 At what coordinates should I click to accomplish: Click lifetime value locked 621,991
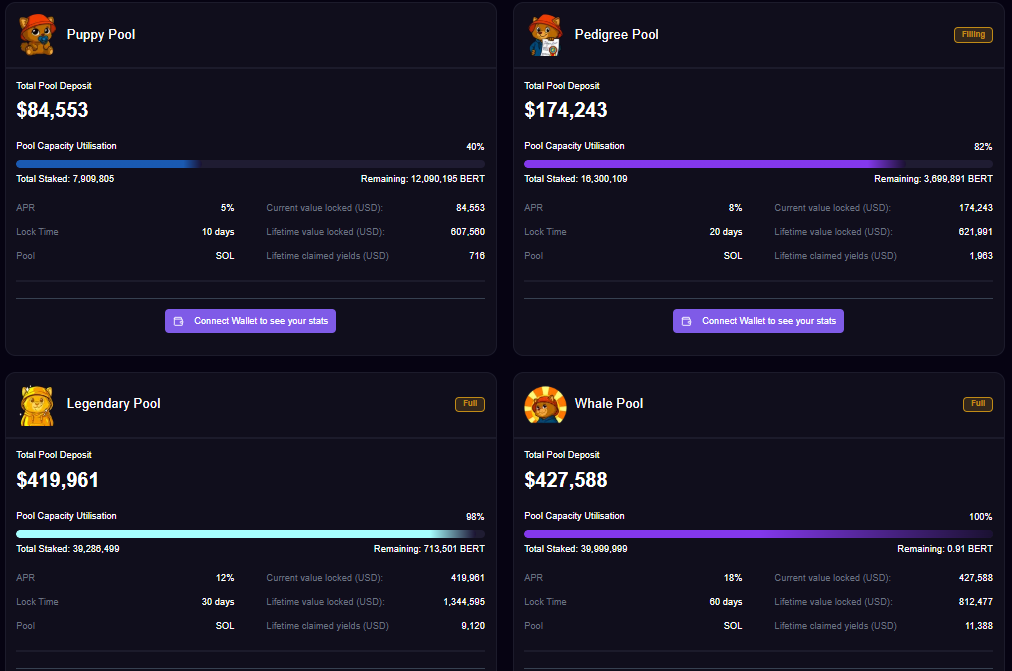tap(975, 232)
